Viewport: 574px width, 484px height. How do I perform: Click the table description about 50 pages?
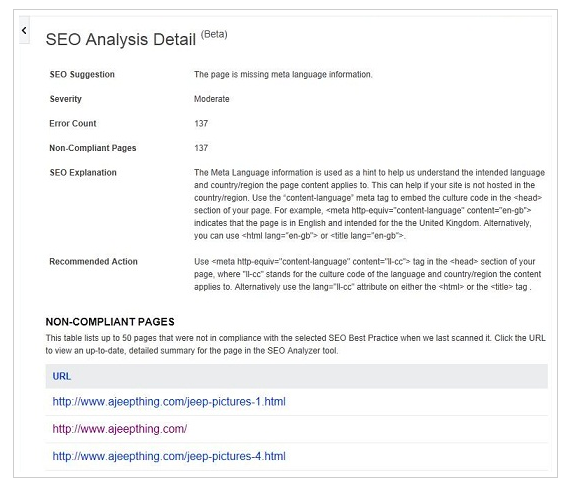click(x=295, y=344)
